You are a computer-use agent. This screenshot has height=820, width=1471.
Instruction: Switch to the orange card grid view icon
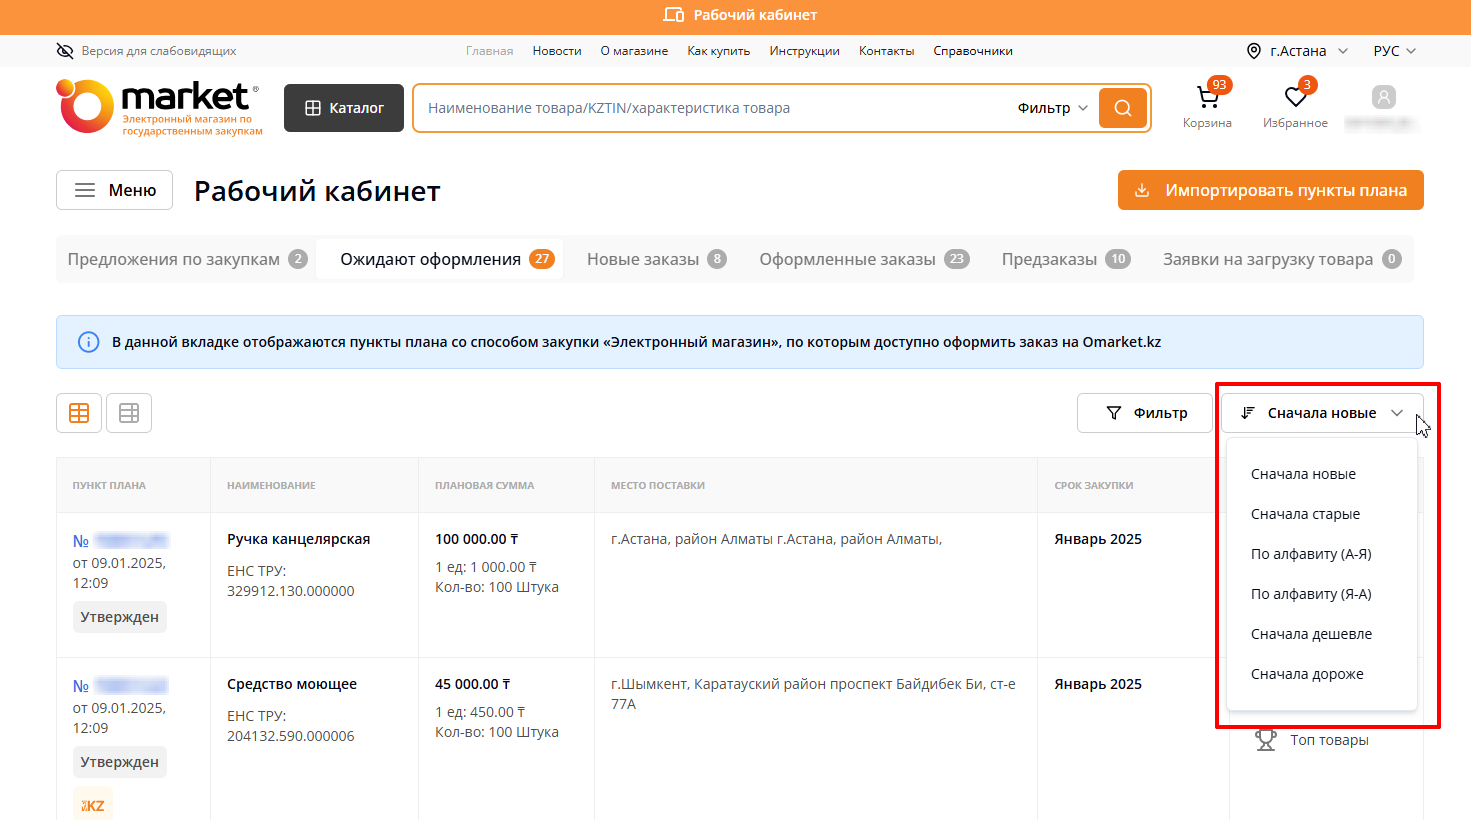(79, 413)
